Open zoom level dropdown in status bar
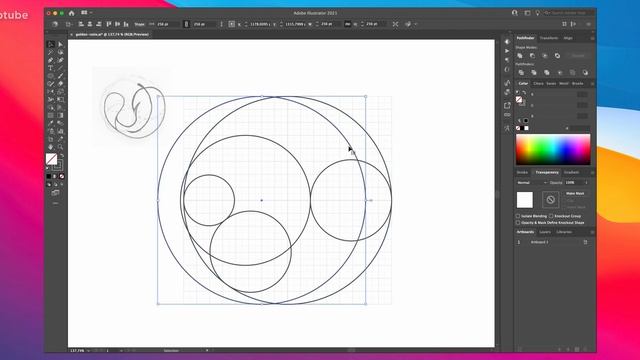Viewport: 640px width, 360px height. click(x=89, y=351)
